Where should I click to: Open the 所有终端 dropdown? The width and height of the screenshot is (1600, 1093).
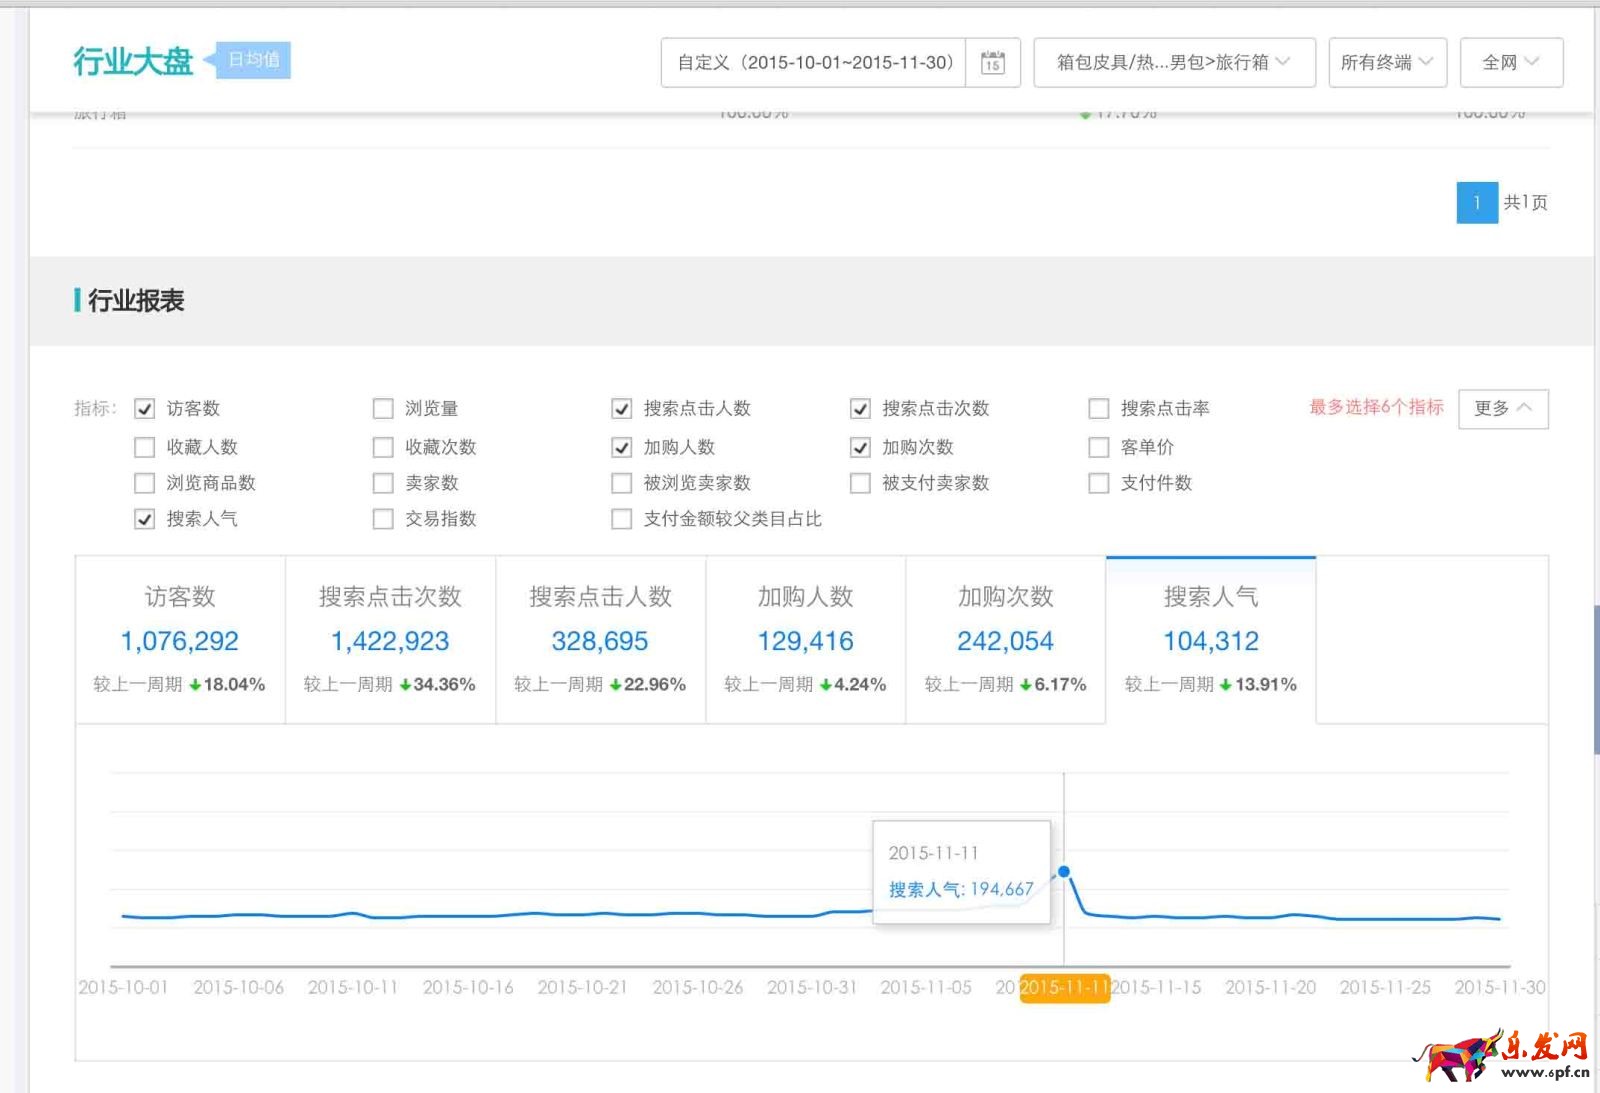[x=1387, y=62]
